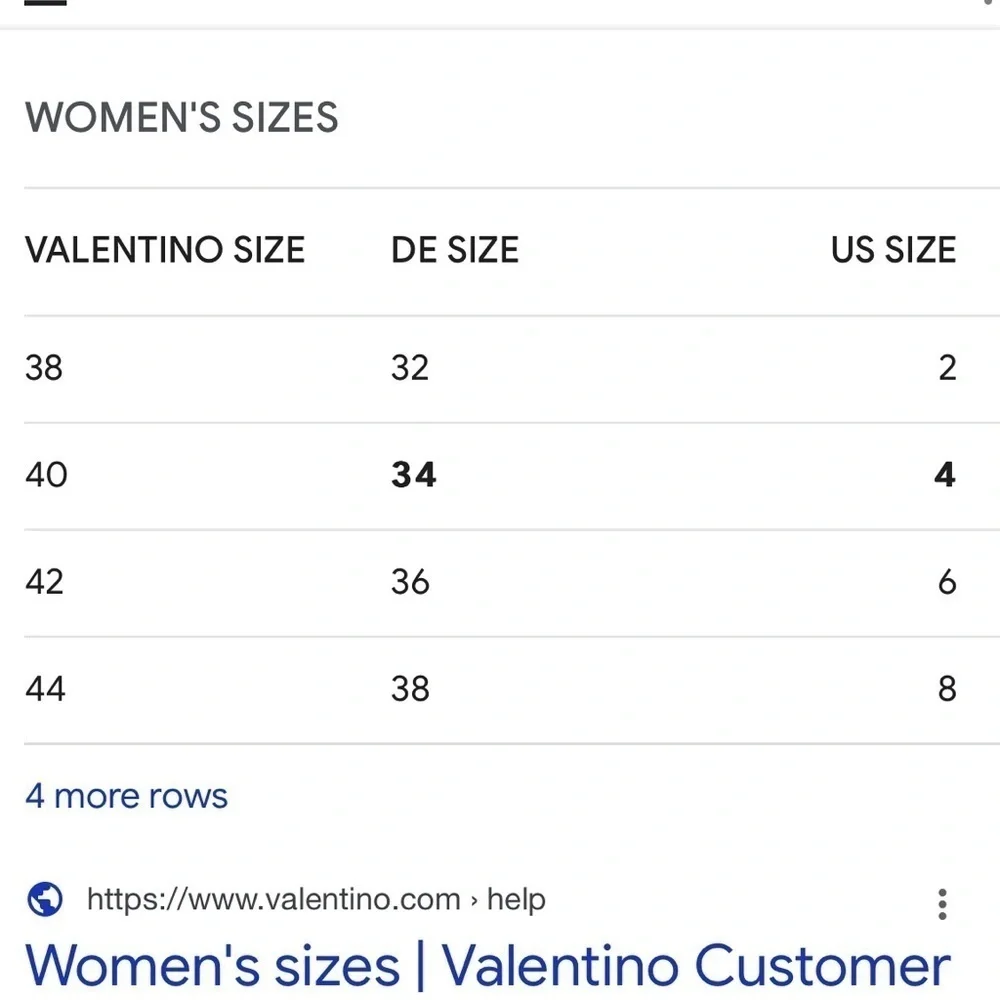The image size is (1000, 1000).
Task: Select the DE SIZE column header
Action: coord(455,250)
